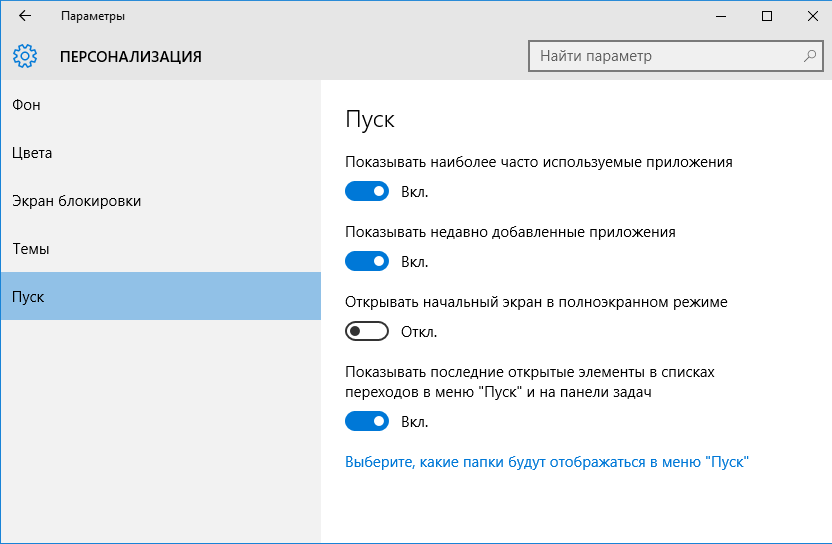
Task: Click the 'Пуск' page heading
Action: pos(370,119)
